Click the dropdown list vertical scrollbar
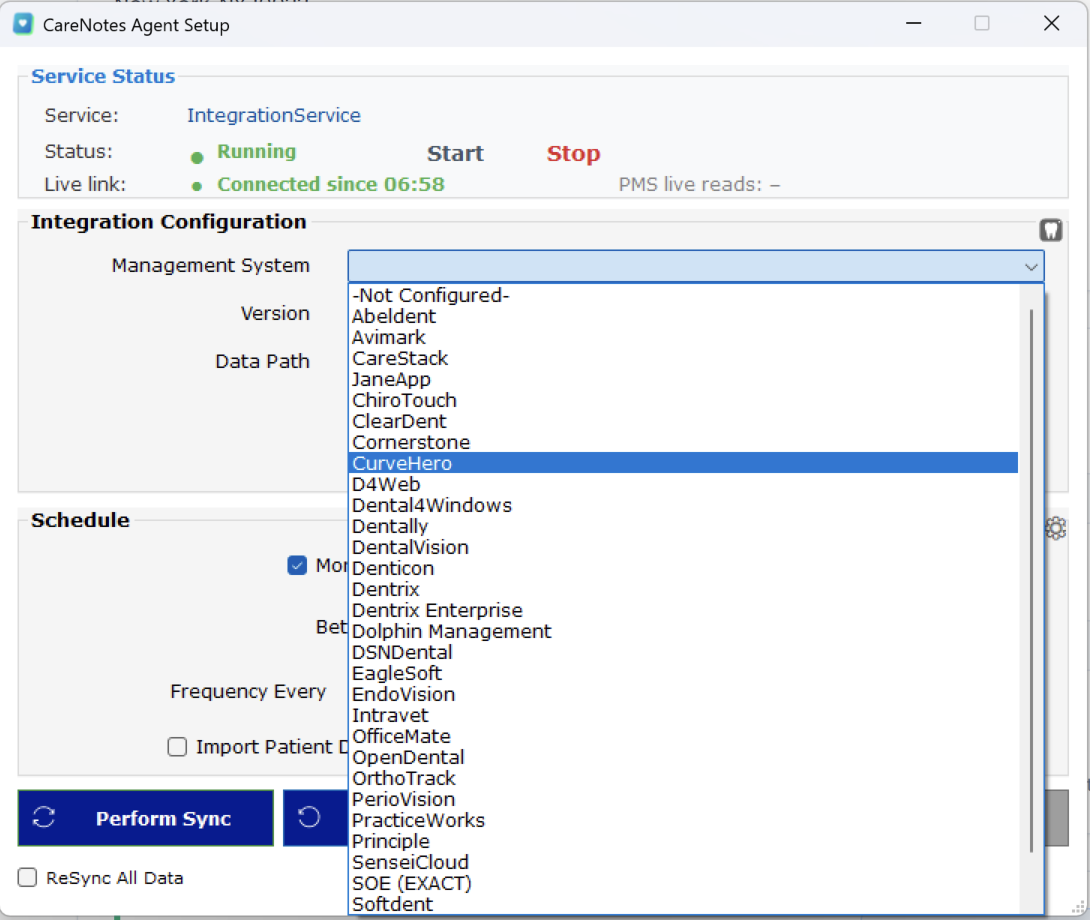The image size is (1090, 920). (1031, 581)
